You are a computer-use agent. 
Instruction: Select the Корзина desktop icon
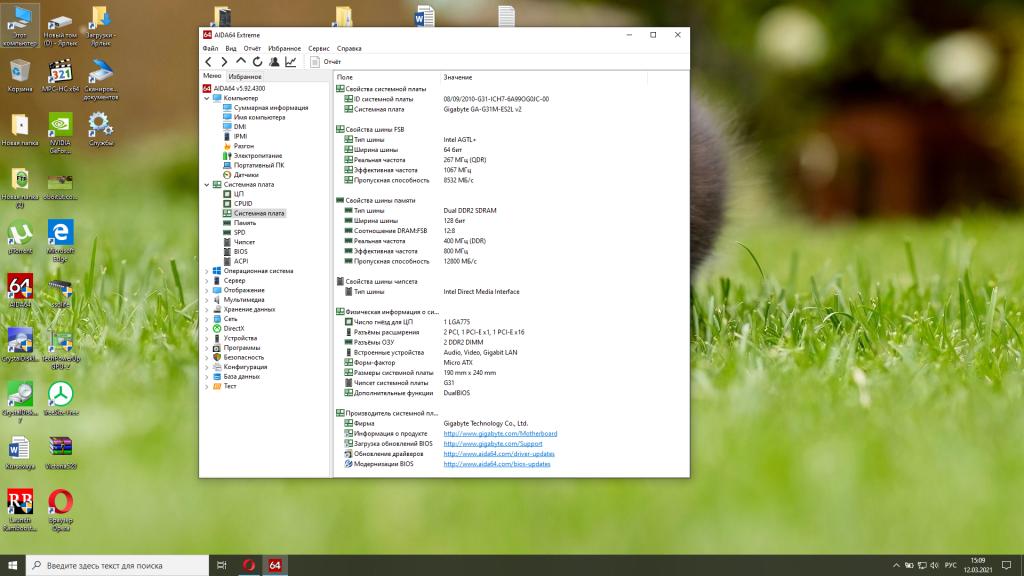point(20,76)
